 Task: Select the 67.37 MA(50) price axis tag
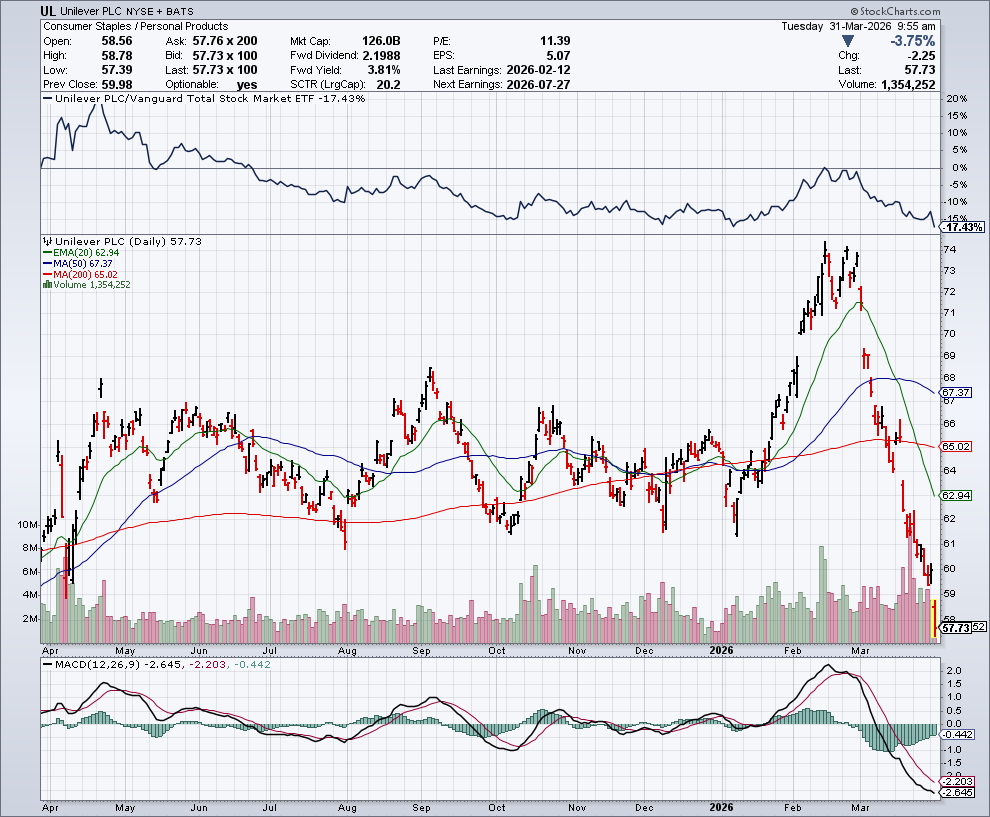pyautogui.click(x=958, y=393)
